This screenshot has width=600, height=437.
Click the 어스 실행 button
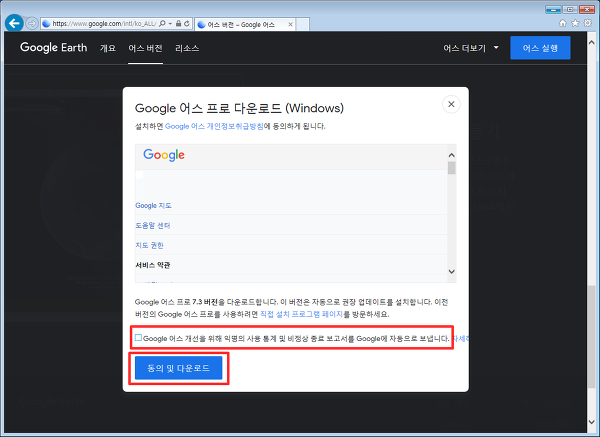coord(540,48)
